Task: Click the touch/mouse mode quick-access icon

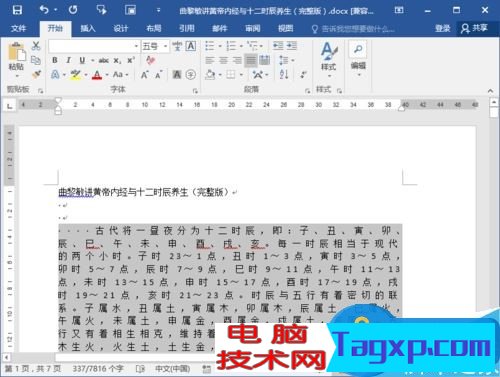Action: click(101, 10)
